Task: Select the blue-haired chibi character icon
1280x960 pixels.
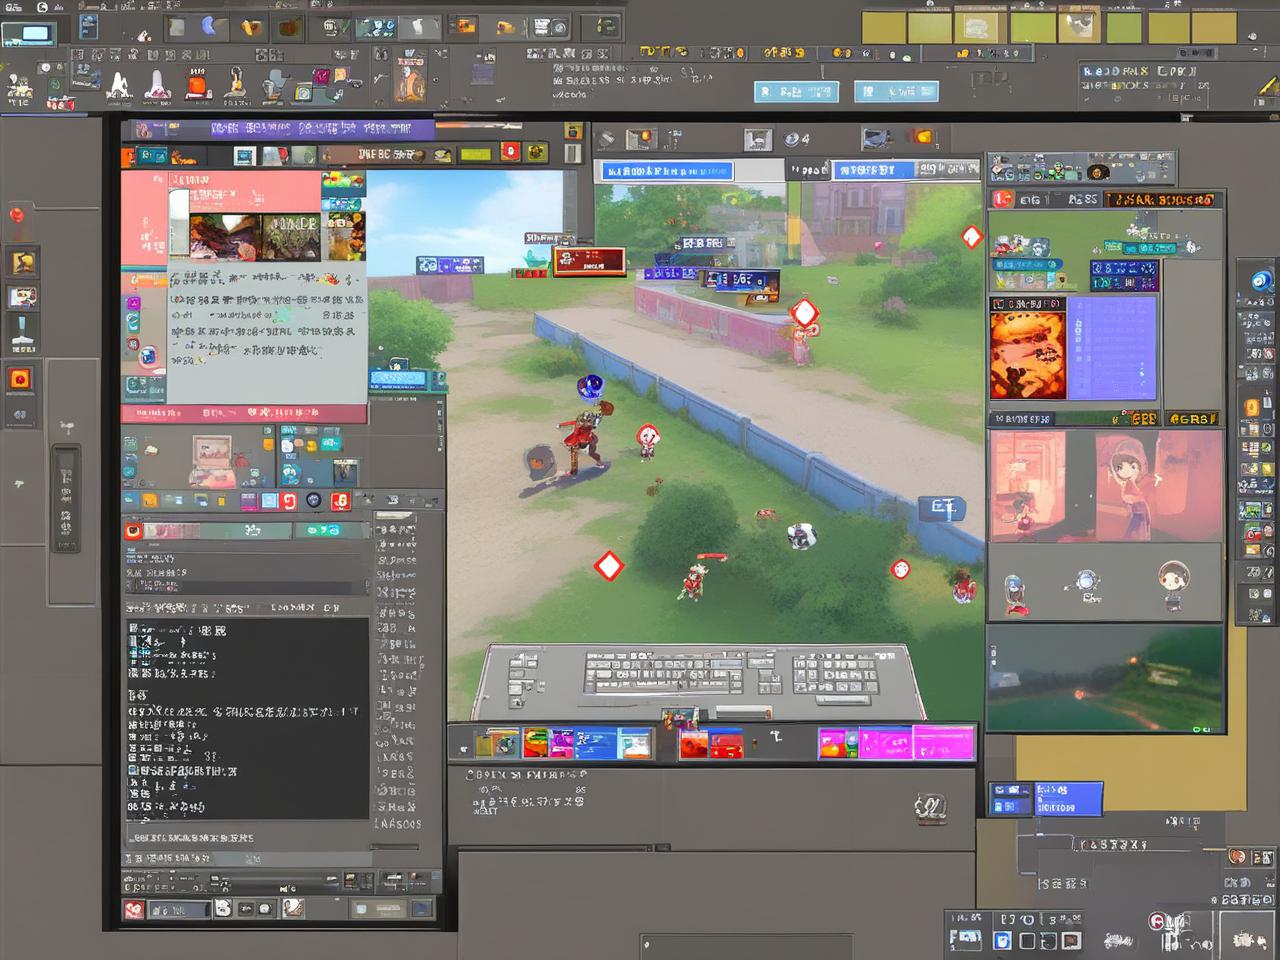Action: [x=1014, y=593]
